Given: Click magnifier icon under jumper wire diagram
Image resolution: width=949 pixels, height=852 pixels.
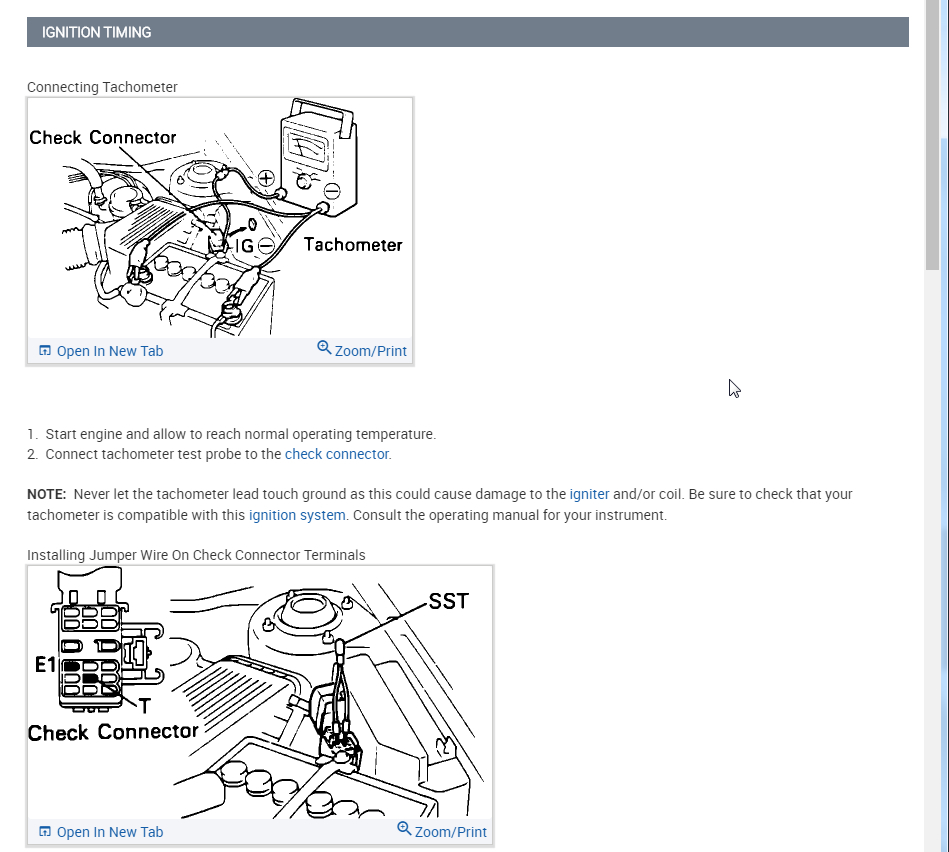Looking at the screenshot, I should (x=404, y=828).
